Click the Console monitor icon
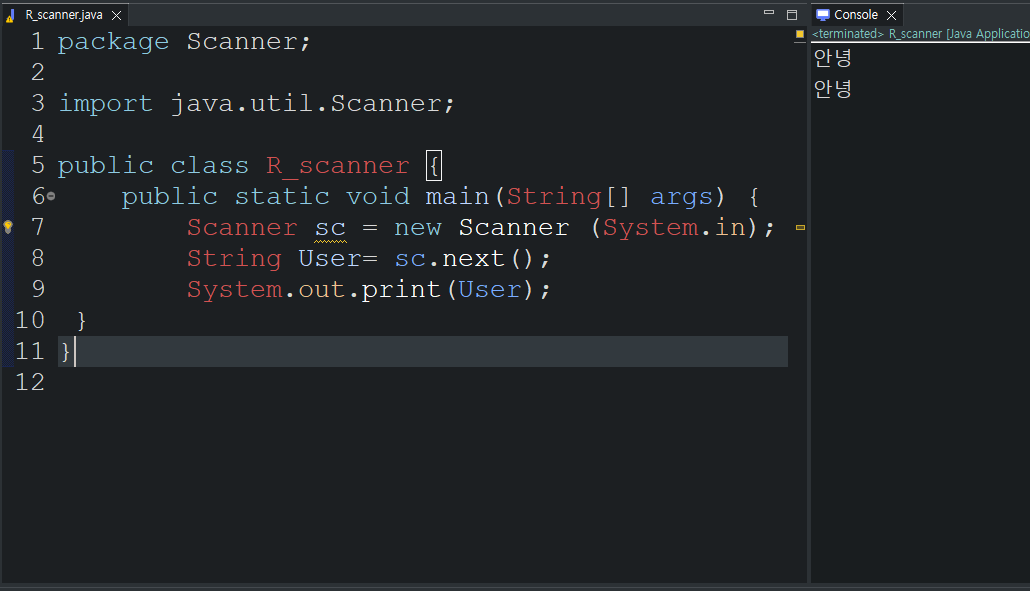Viewport: 1030px width, 591px height. pos(823,14)
